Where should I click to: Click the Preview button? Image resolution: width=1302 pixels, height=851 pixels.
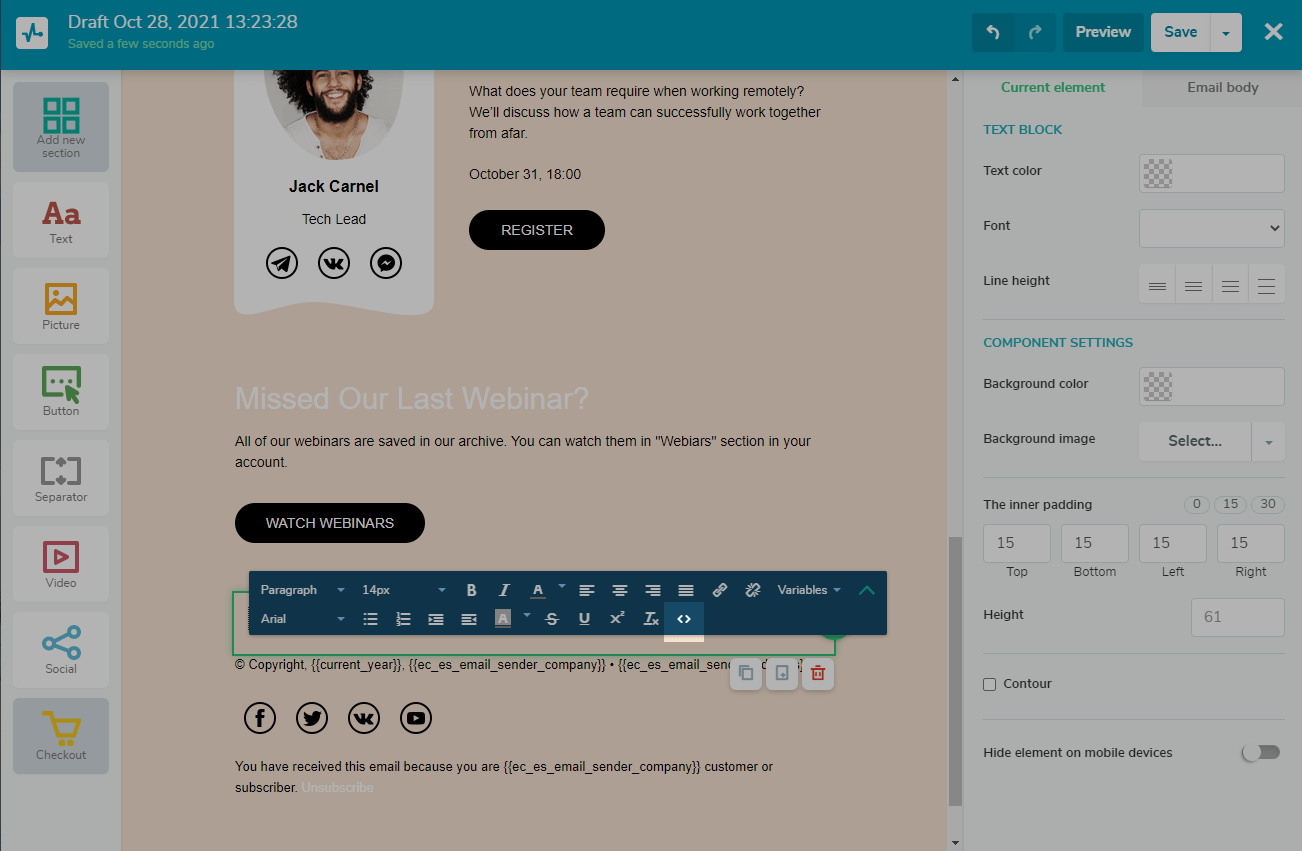point(1103,32)
